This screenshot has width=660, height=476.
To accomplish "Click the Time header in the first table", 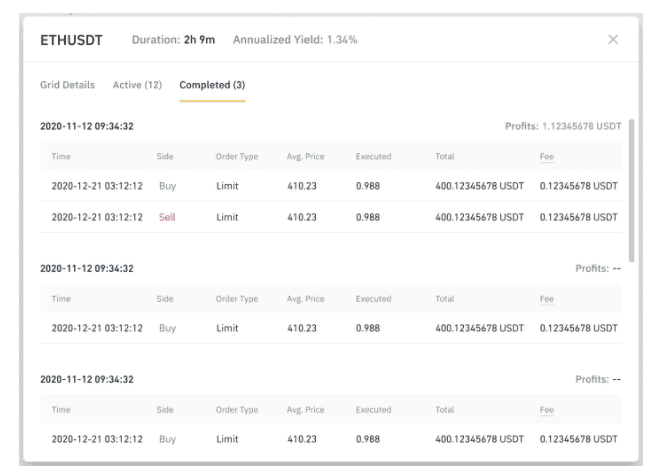I will point(61,157).
